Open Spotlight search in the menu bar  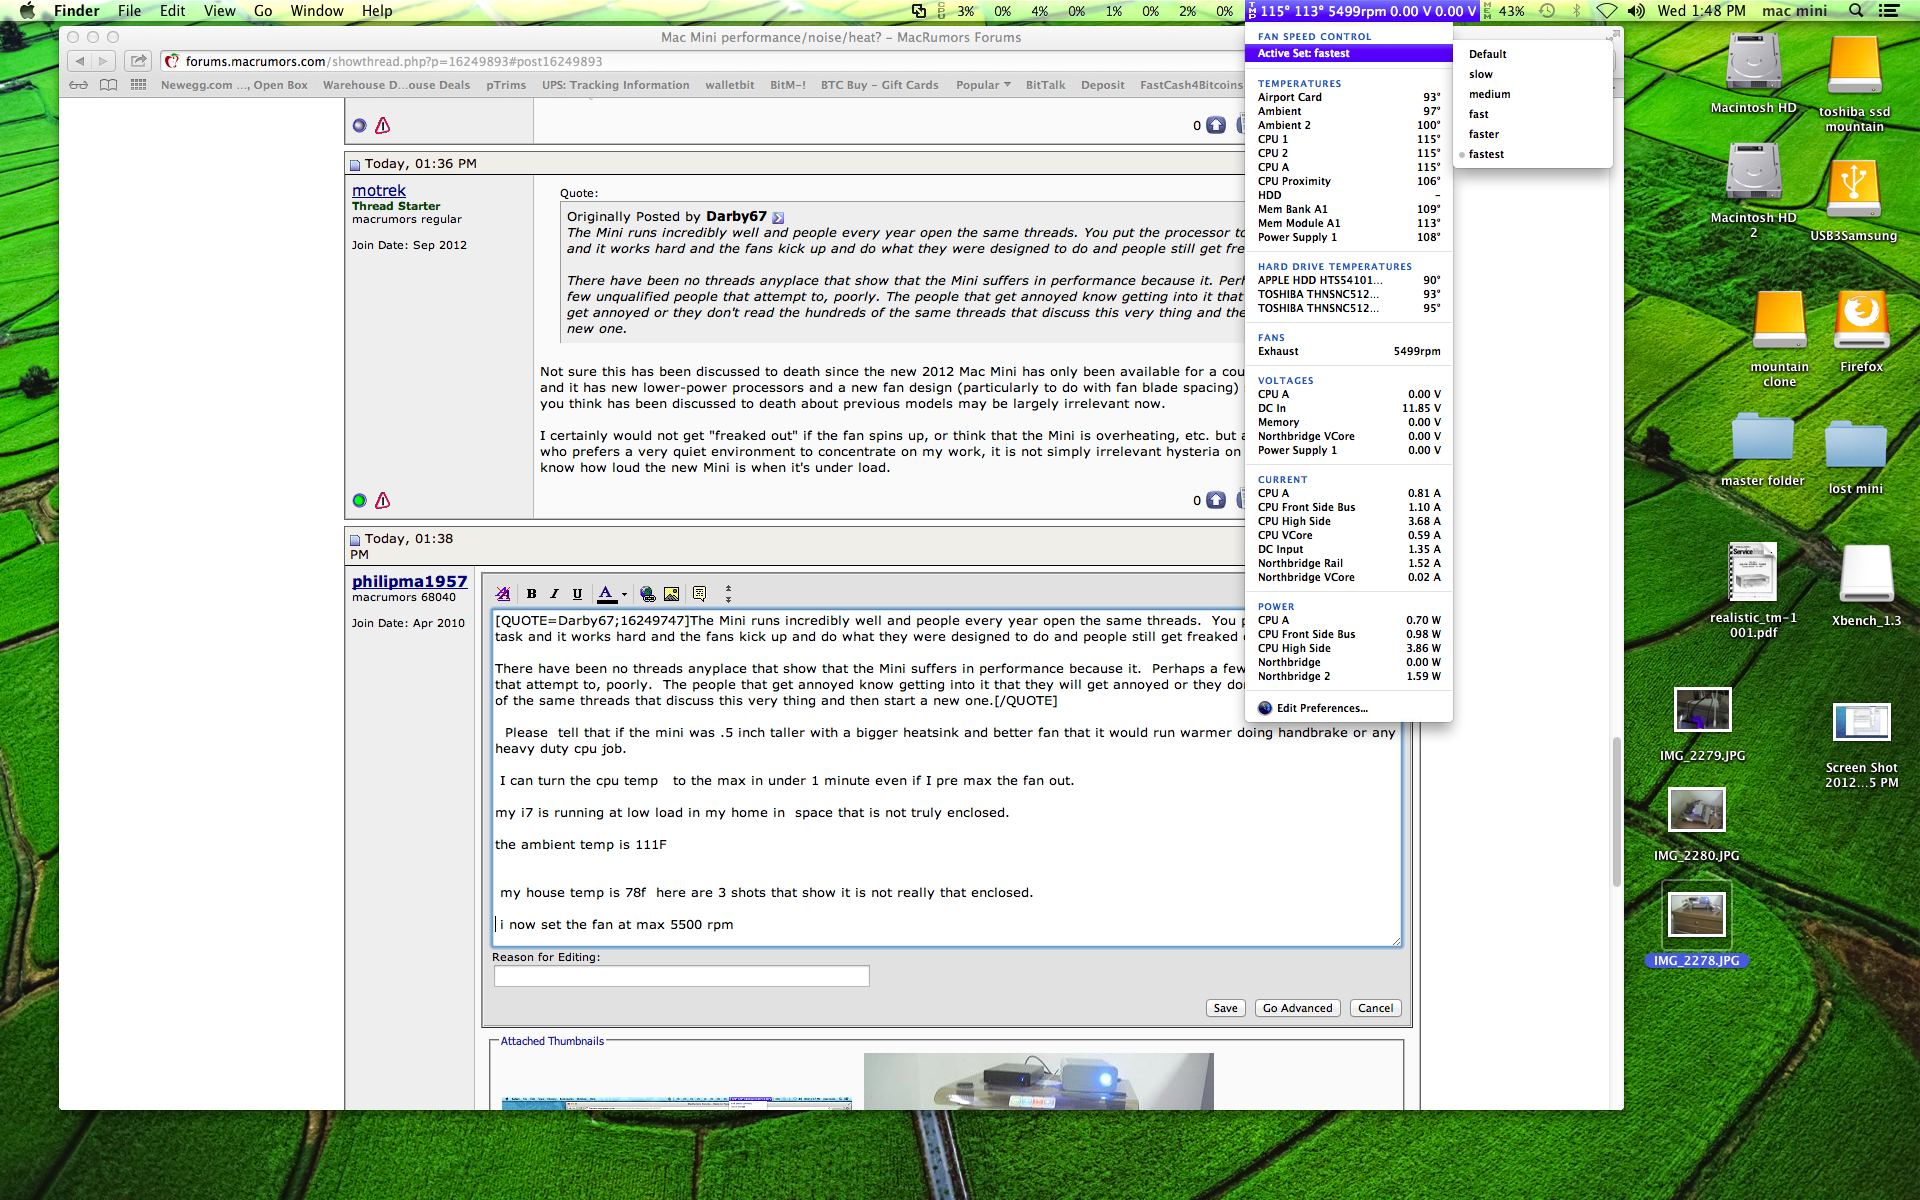[1856, 11]
